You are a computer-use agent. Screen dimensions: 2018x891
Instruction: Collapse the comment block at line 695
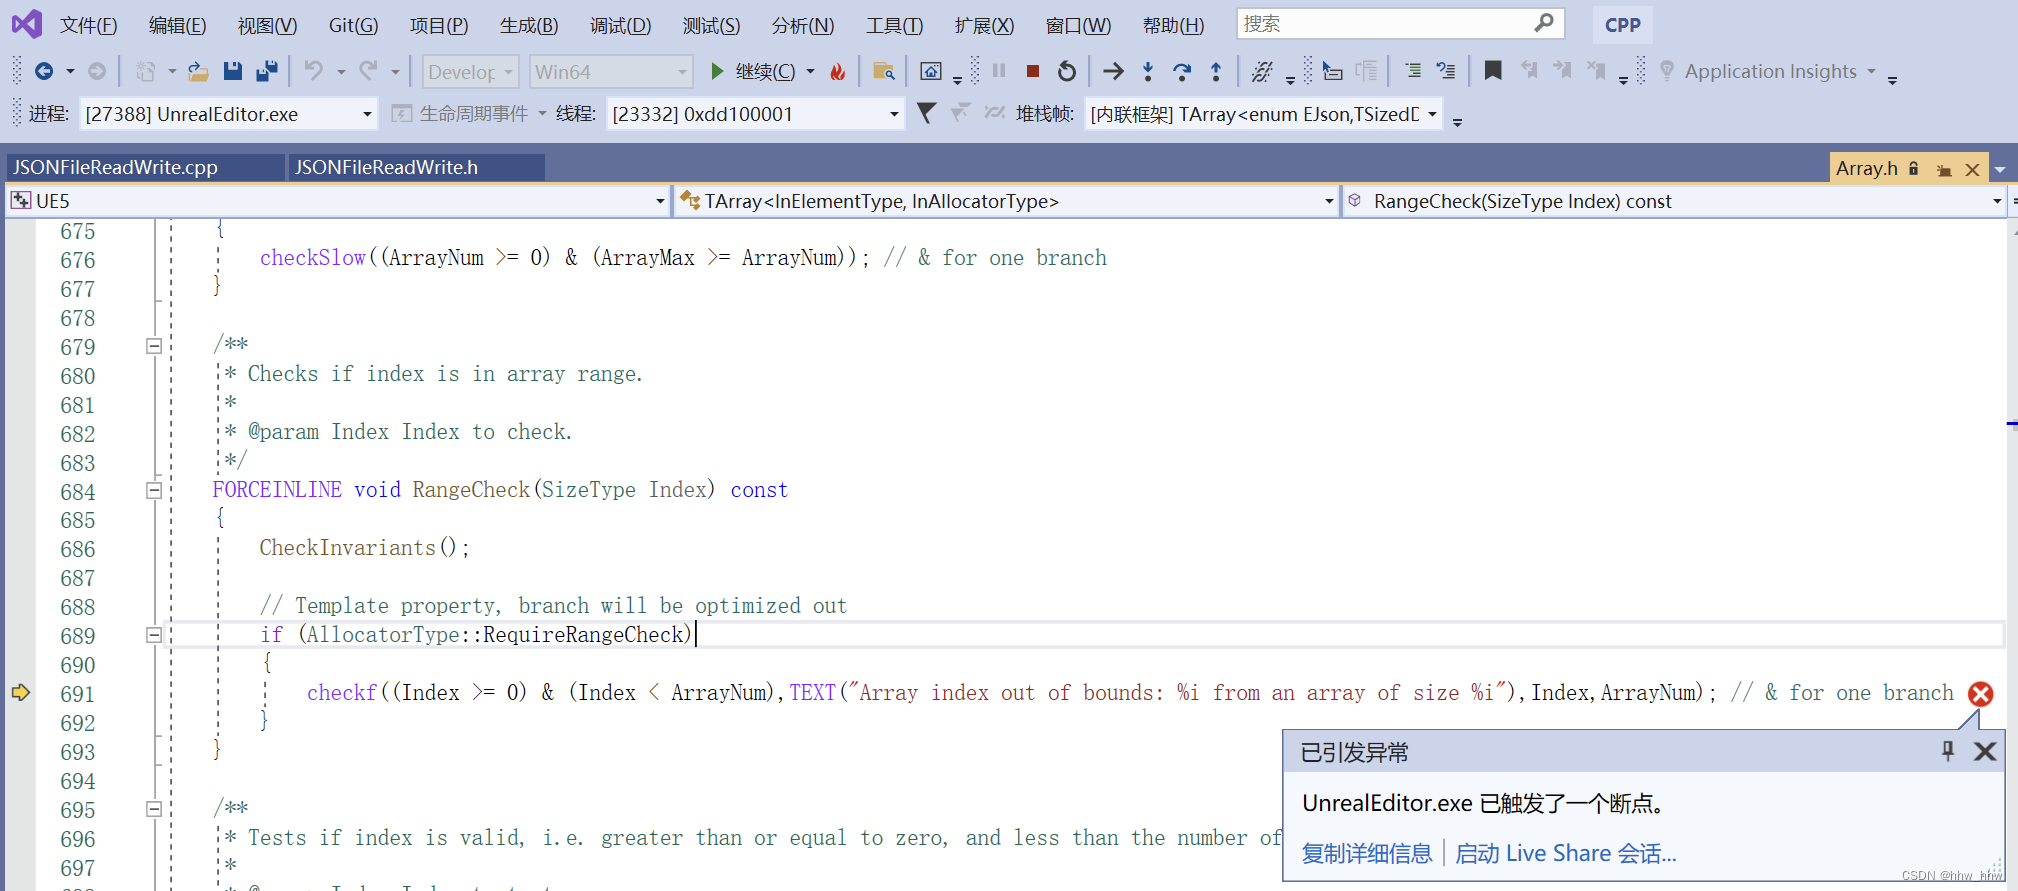pos(154,809)
